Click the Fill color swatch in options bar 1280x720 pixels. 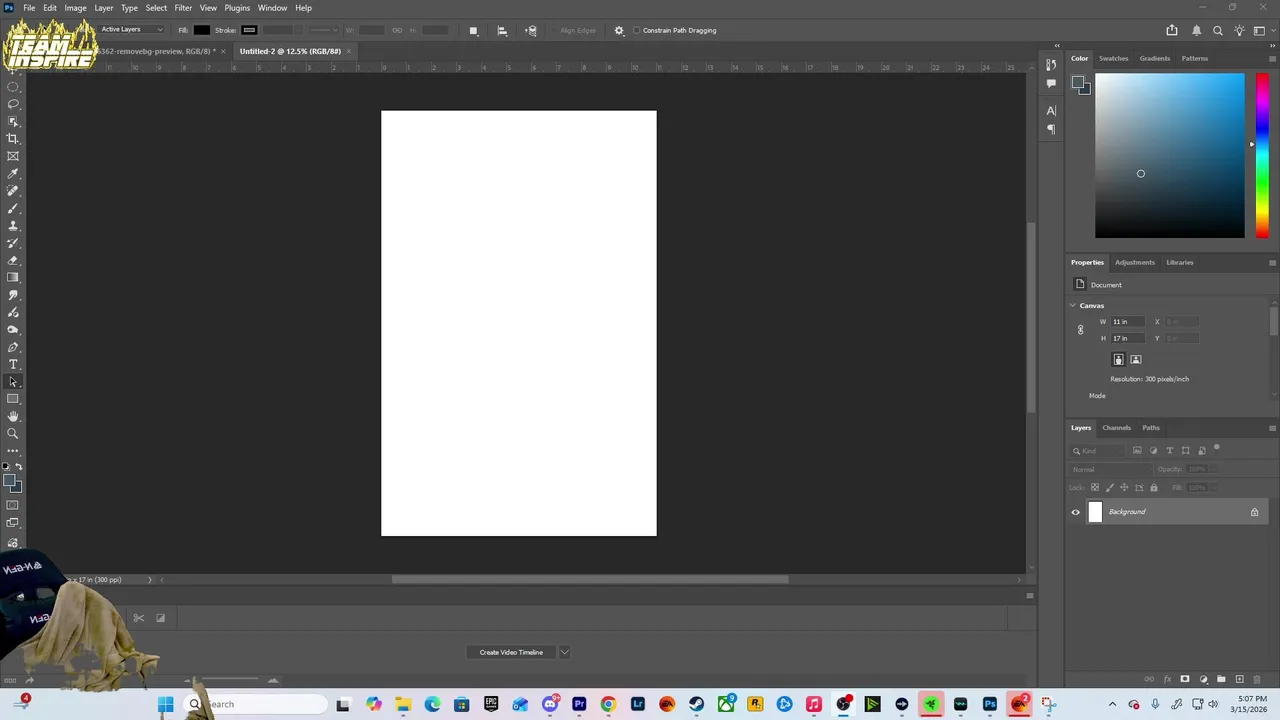(x=202, y=30)
